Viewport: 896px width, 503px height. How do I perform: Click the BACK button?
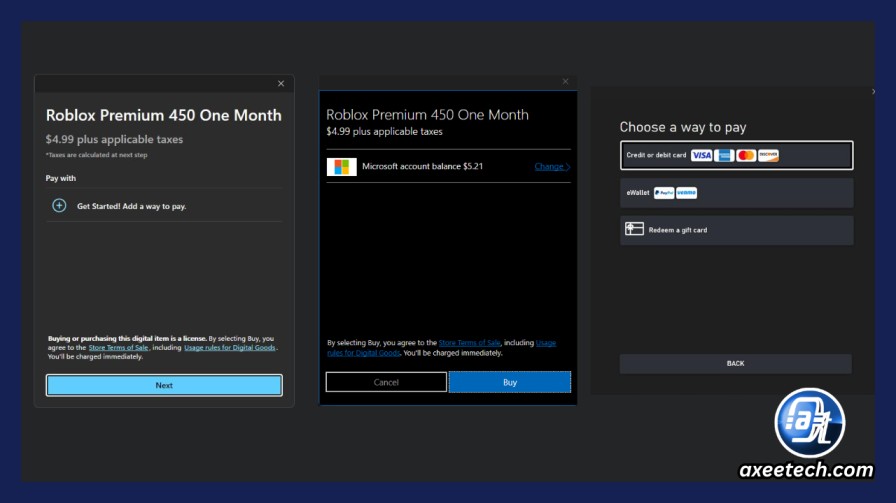pos(735,364)
